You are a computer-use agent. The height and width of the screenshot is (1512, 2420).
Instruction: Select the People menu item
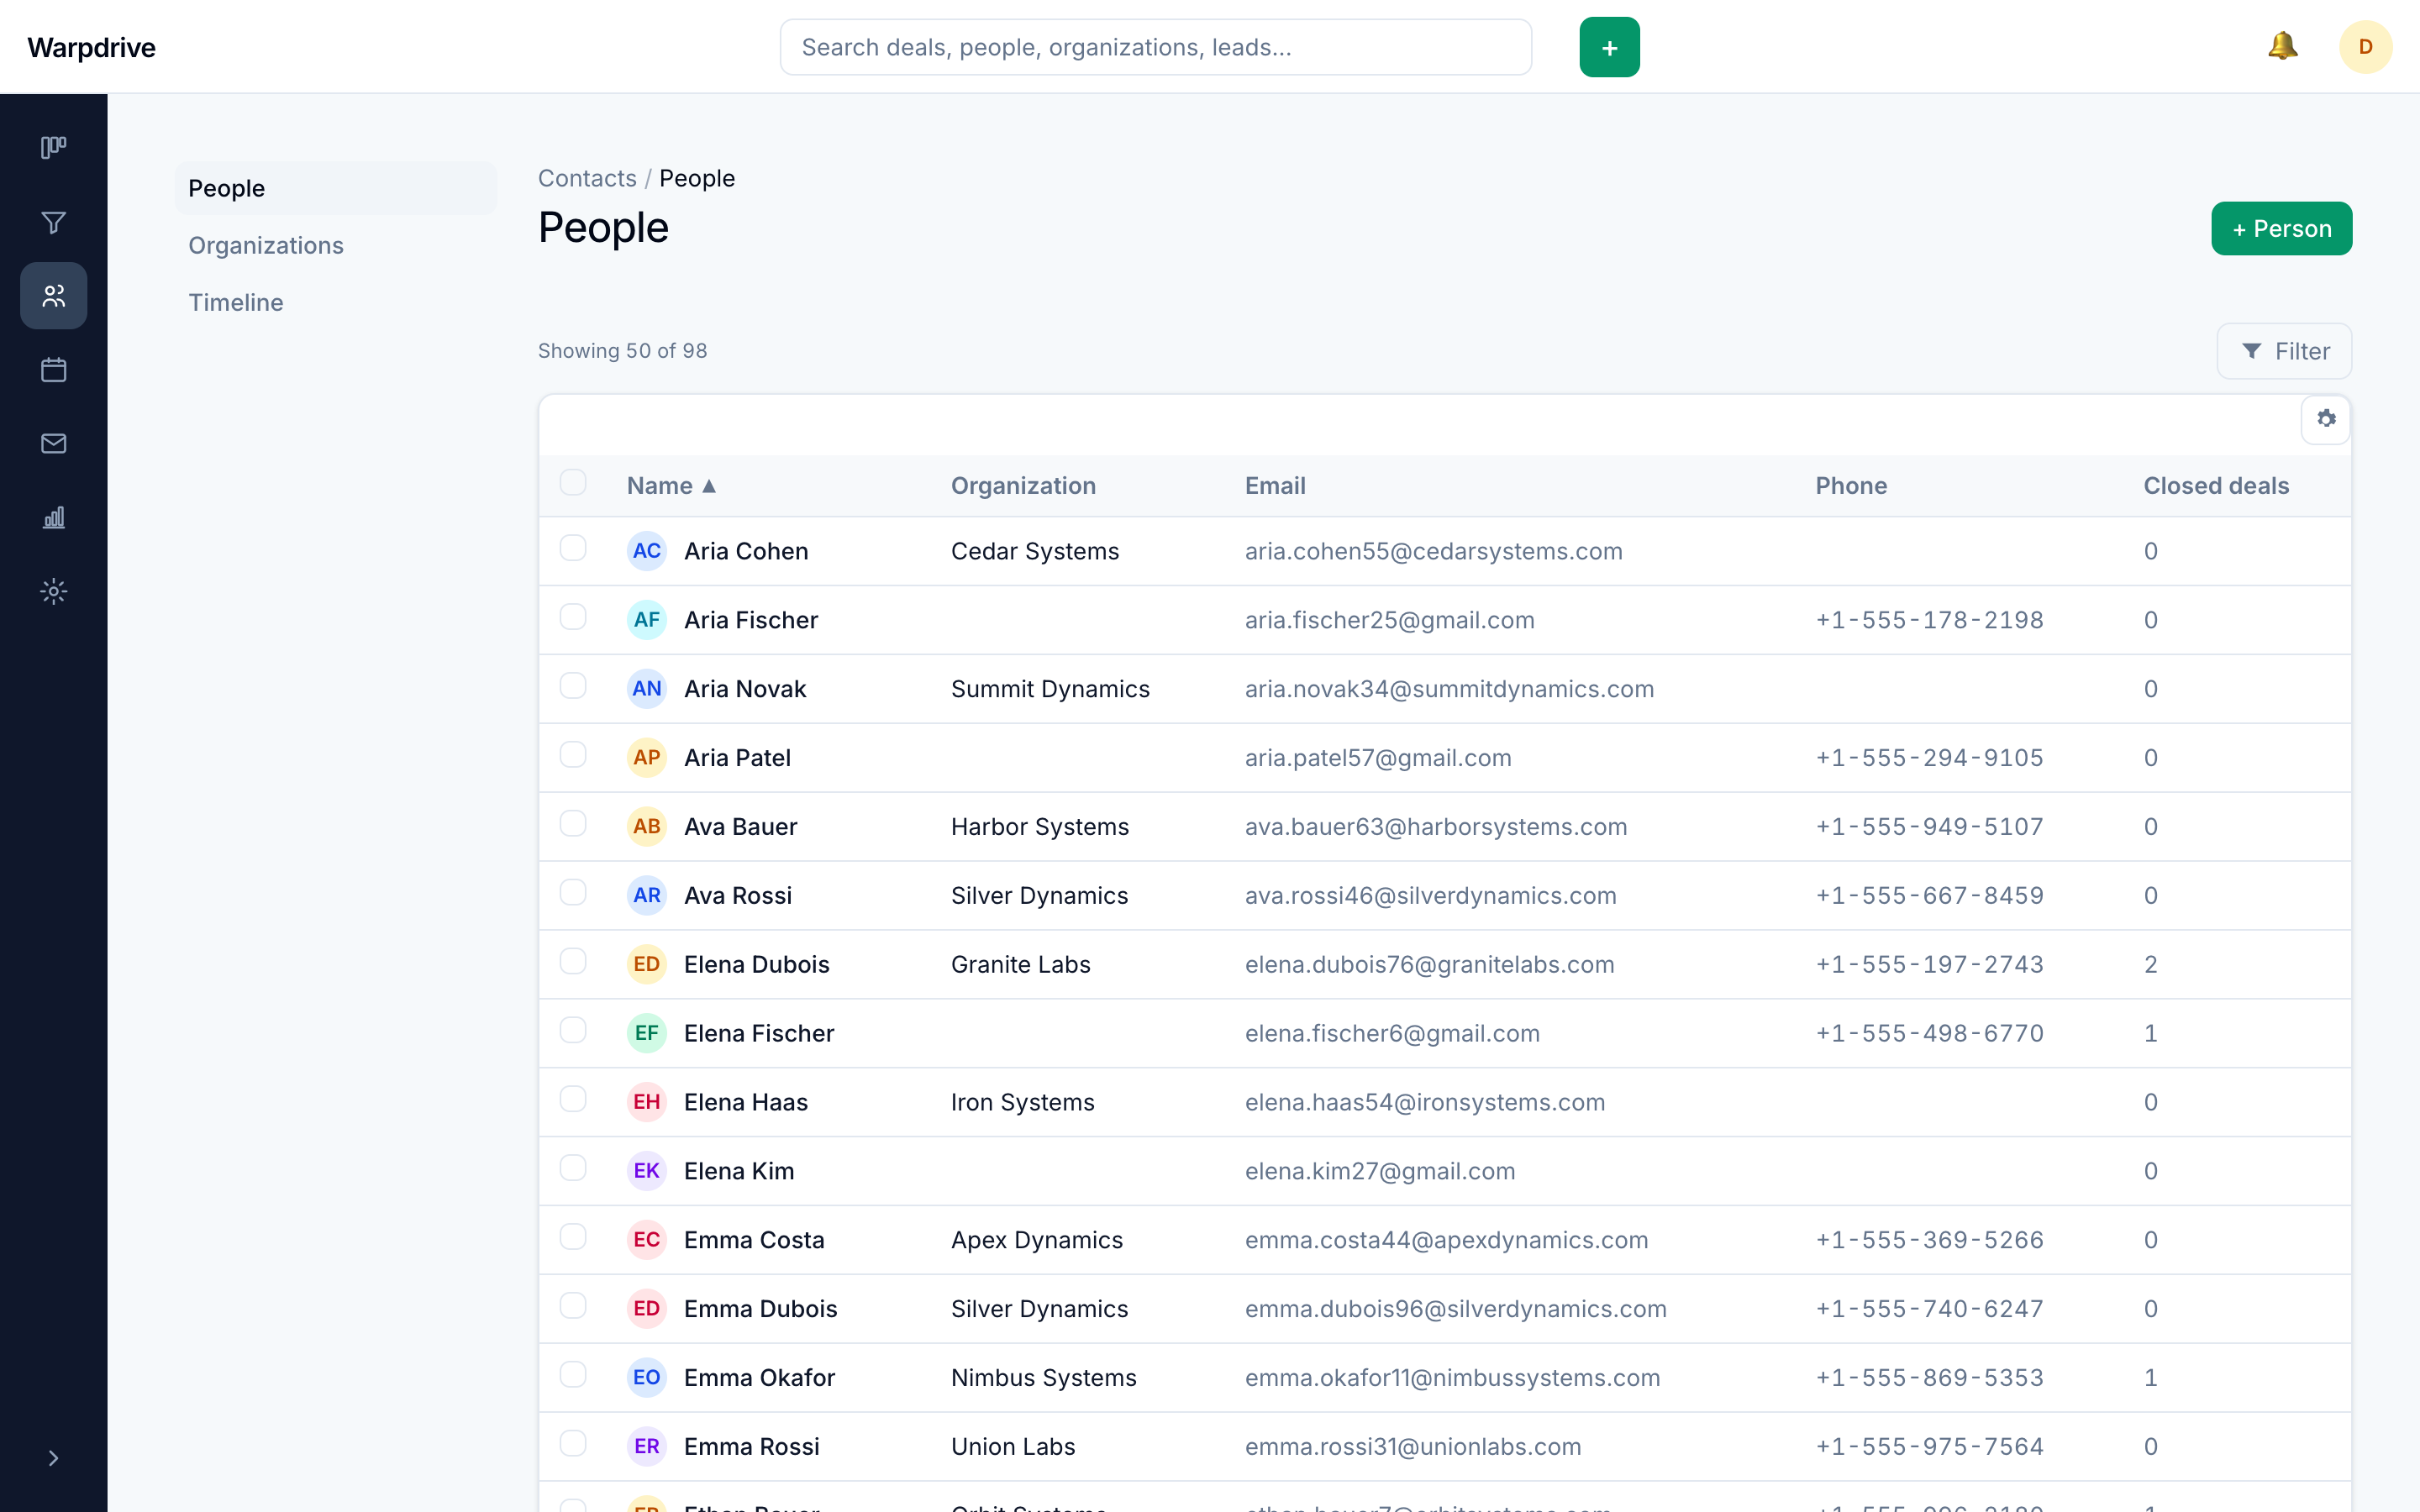click(335, 188)
